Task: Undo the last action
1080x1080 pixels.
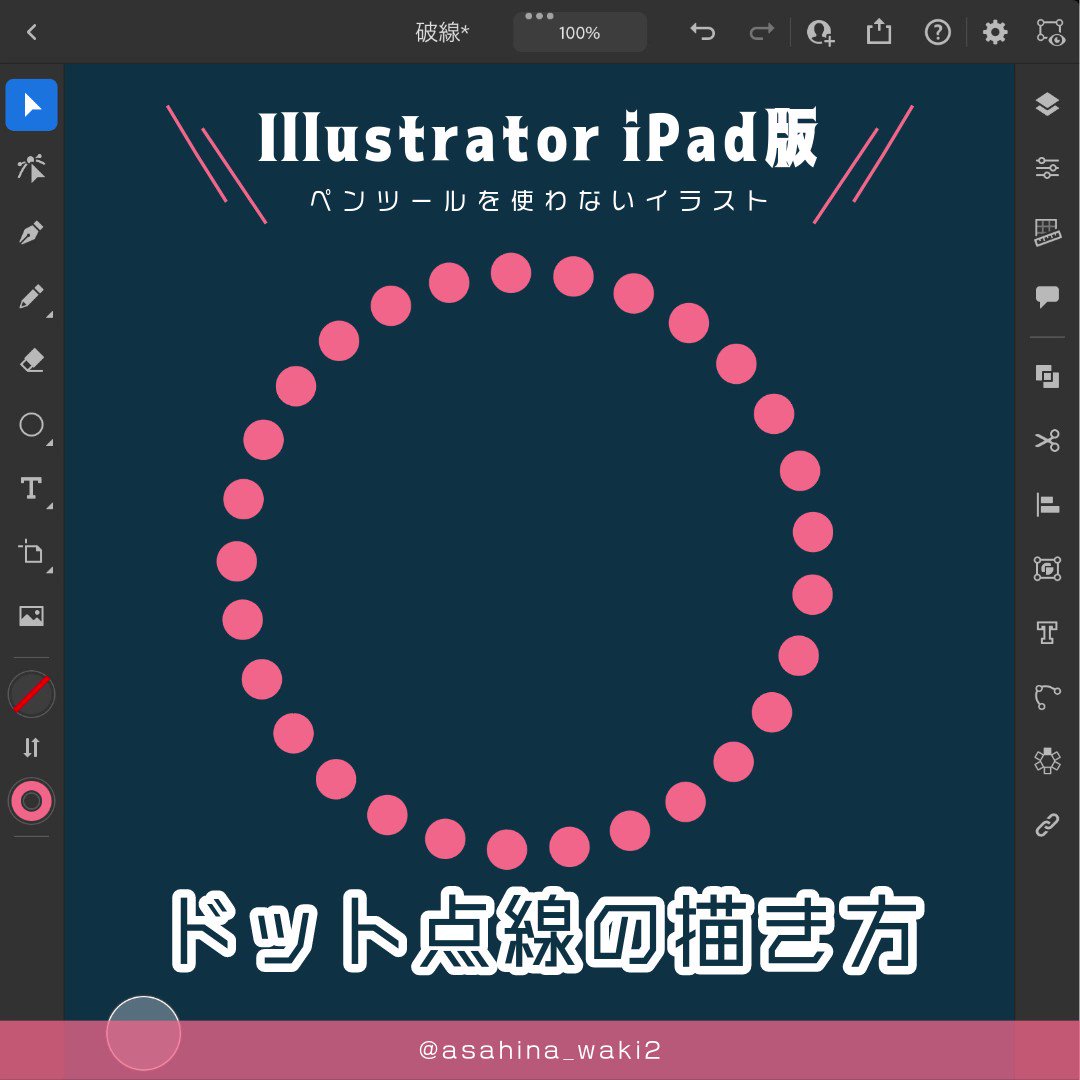Action: (703, 32)
